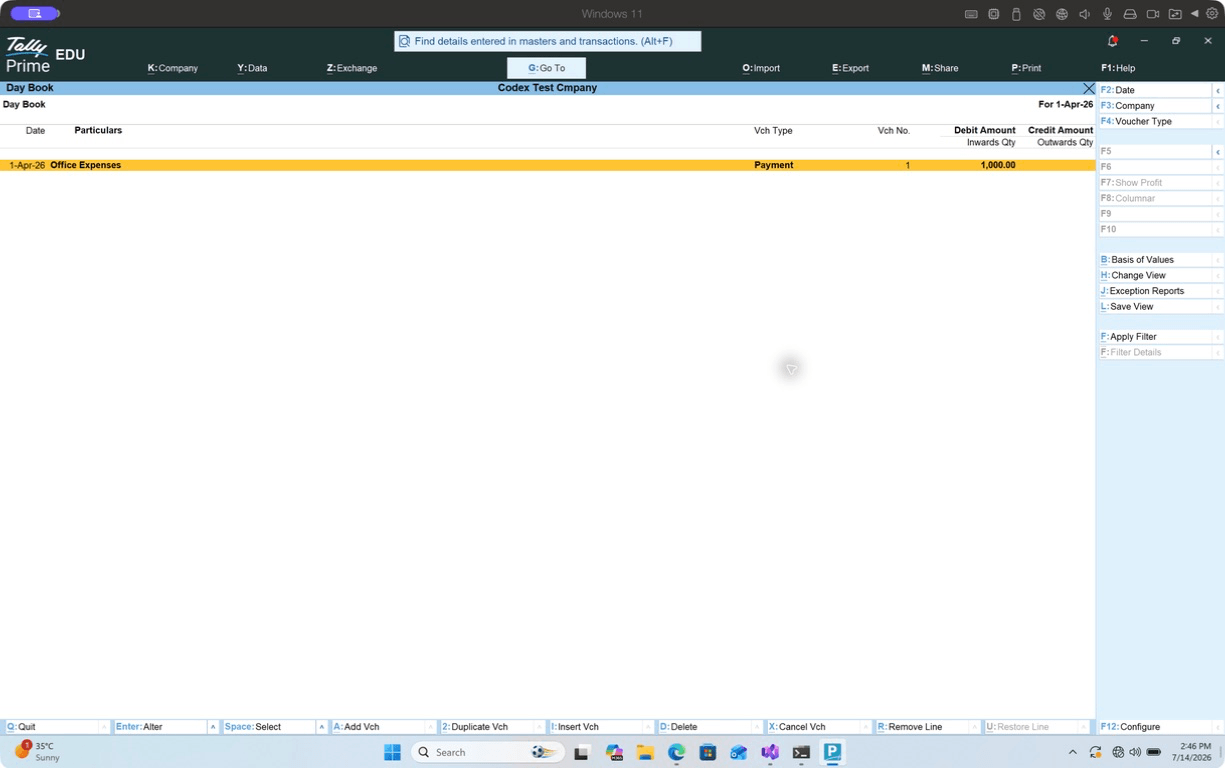Show hidden system tray icons
This screenshot has height=768, width=1225.
coord(1073,752)
